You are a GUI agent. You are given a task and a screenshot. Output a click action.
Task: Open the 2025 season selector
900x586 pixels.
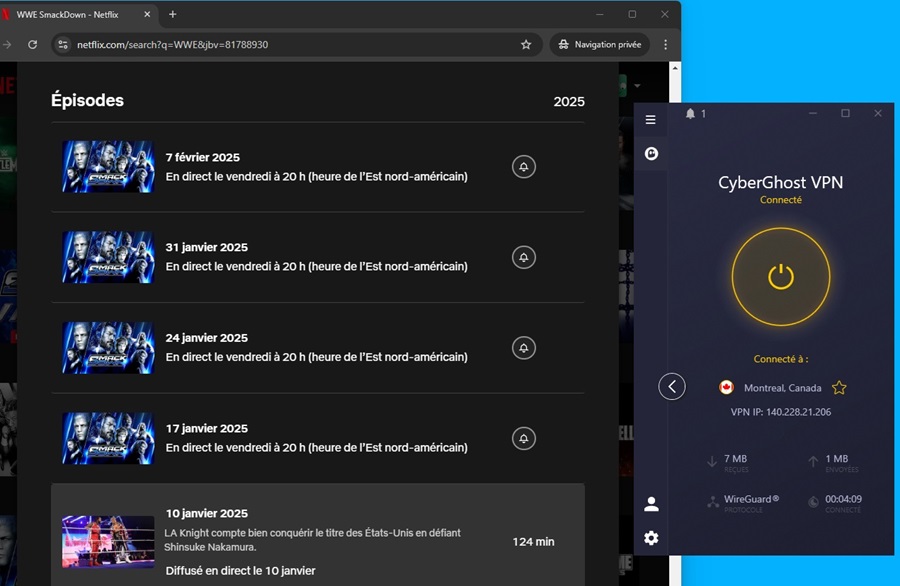coord(568,102)
